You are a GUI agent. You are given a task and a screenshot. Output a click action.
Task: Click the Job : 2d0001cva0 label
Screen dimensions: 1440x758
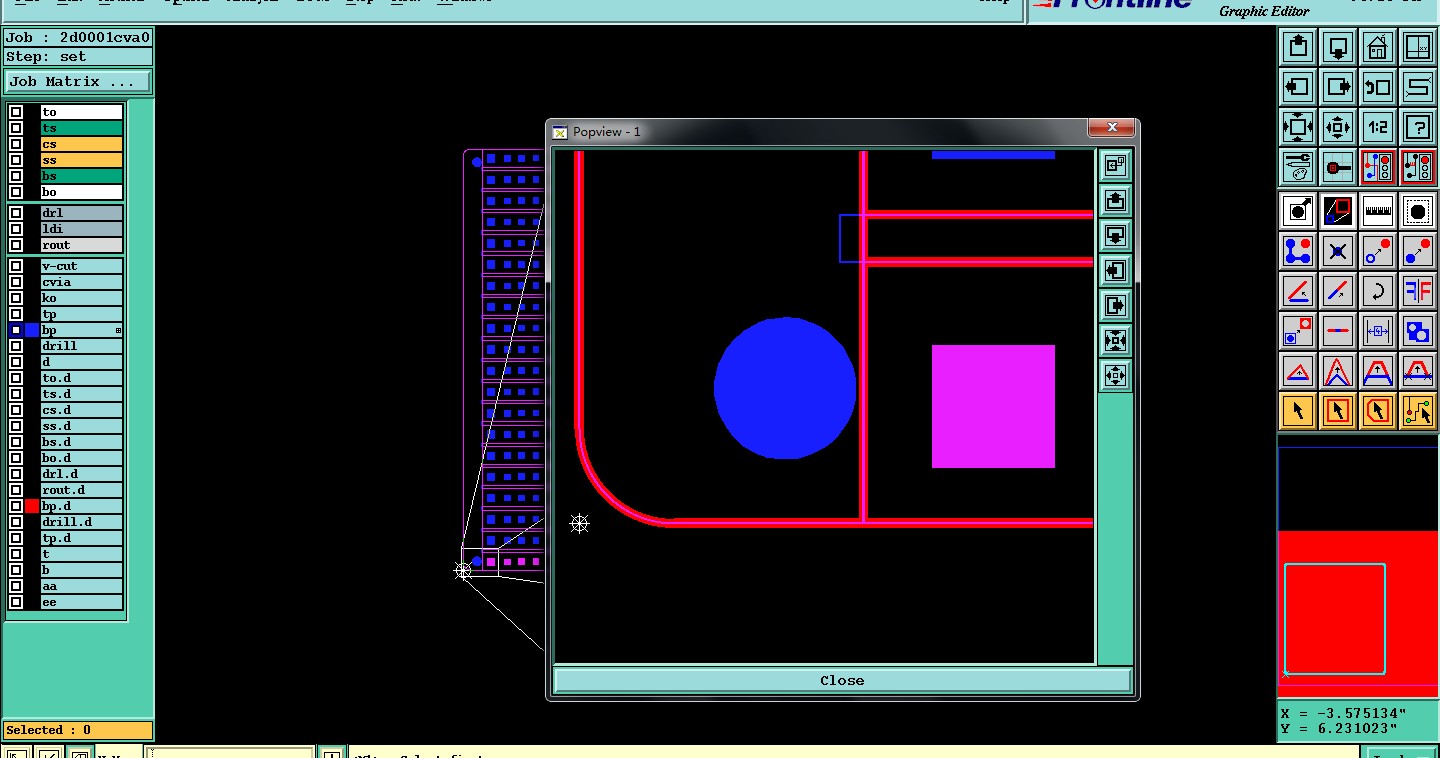point(78,38)
